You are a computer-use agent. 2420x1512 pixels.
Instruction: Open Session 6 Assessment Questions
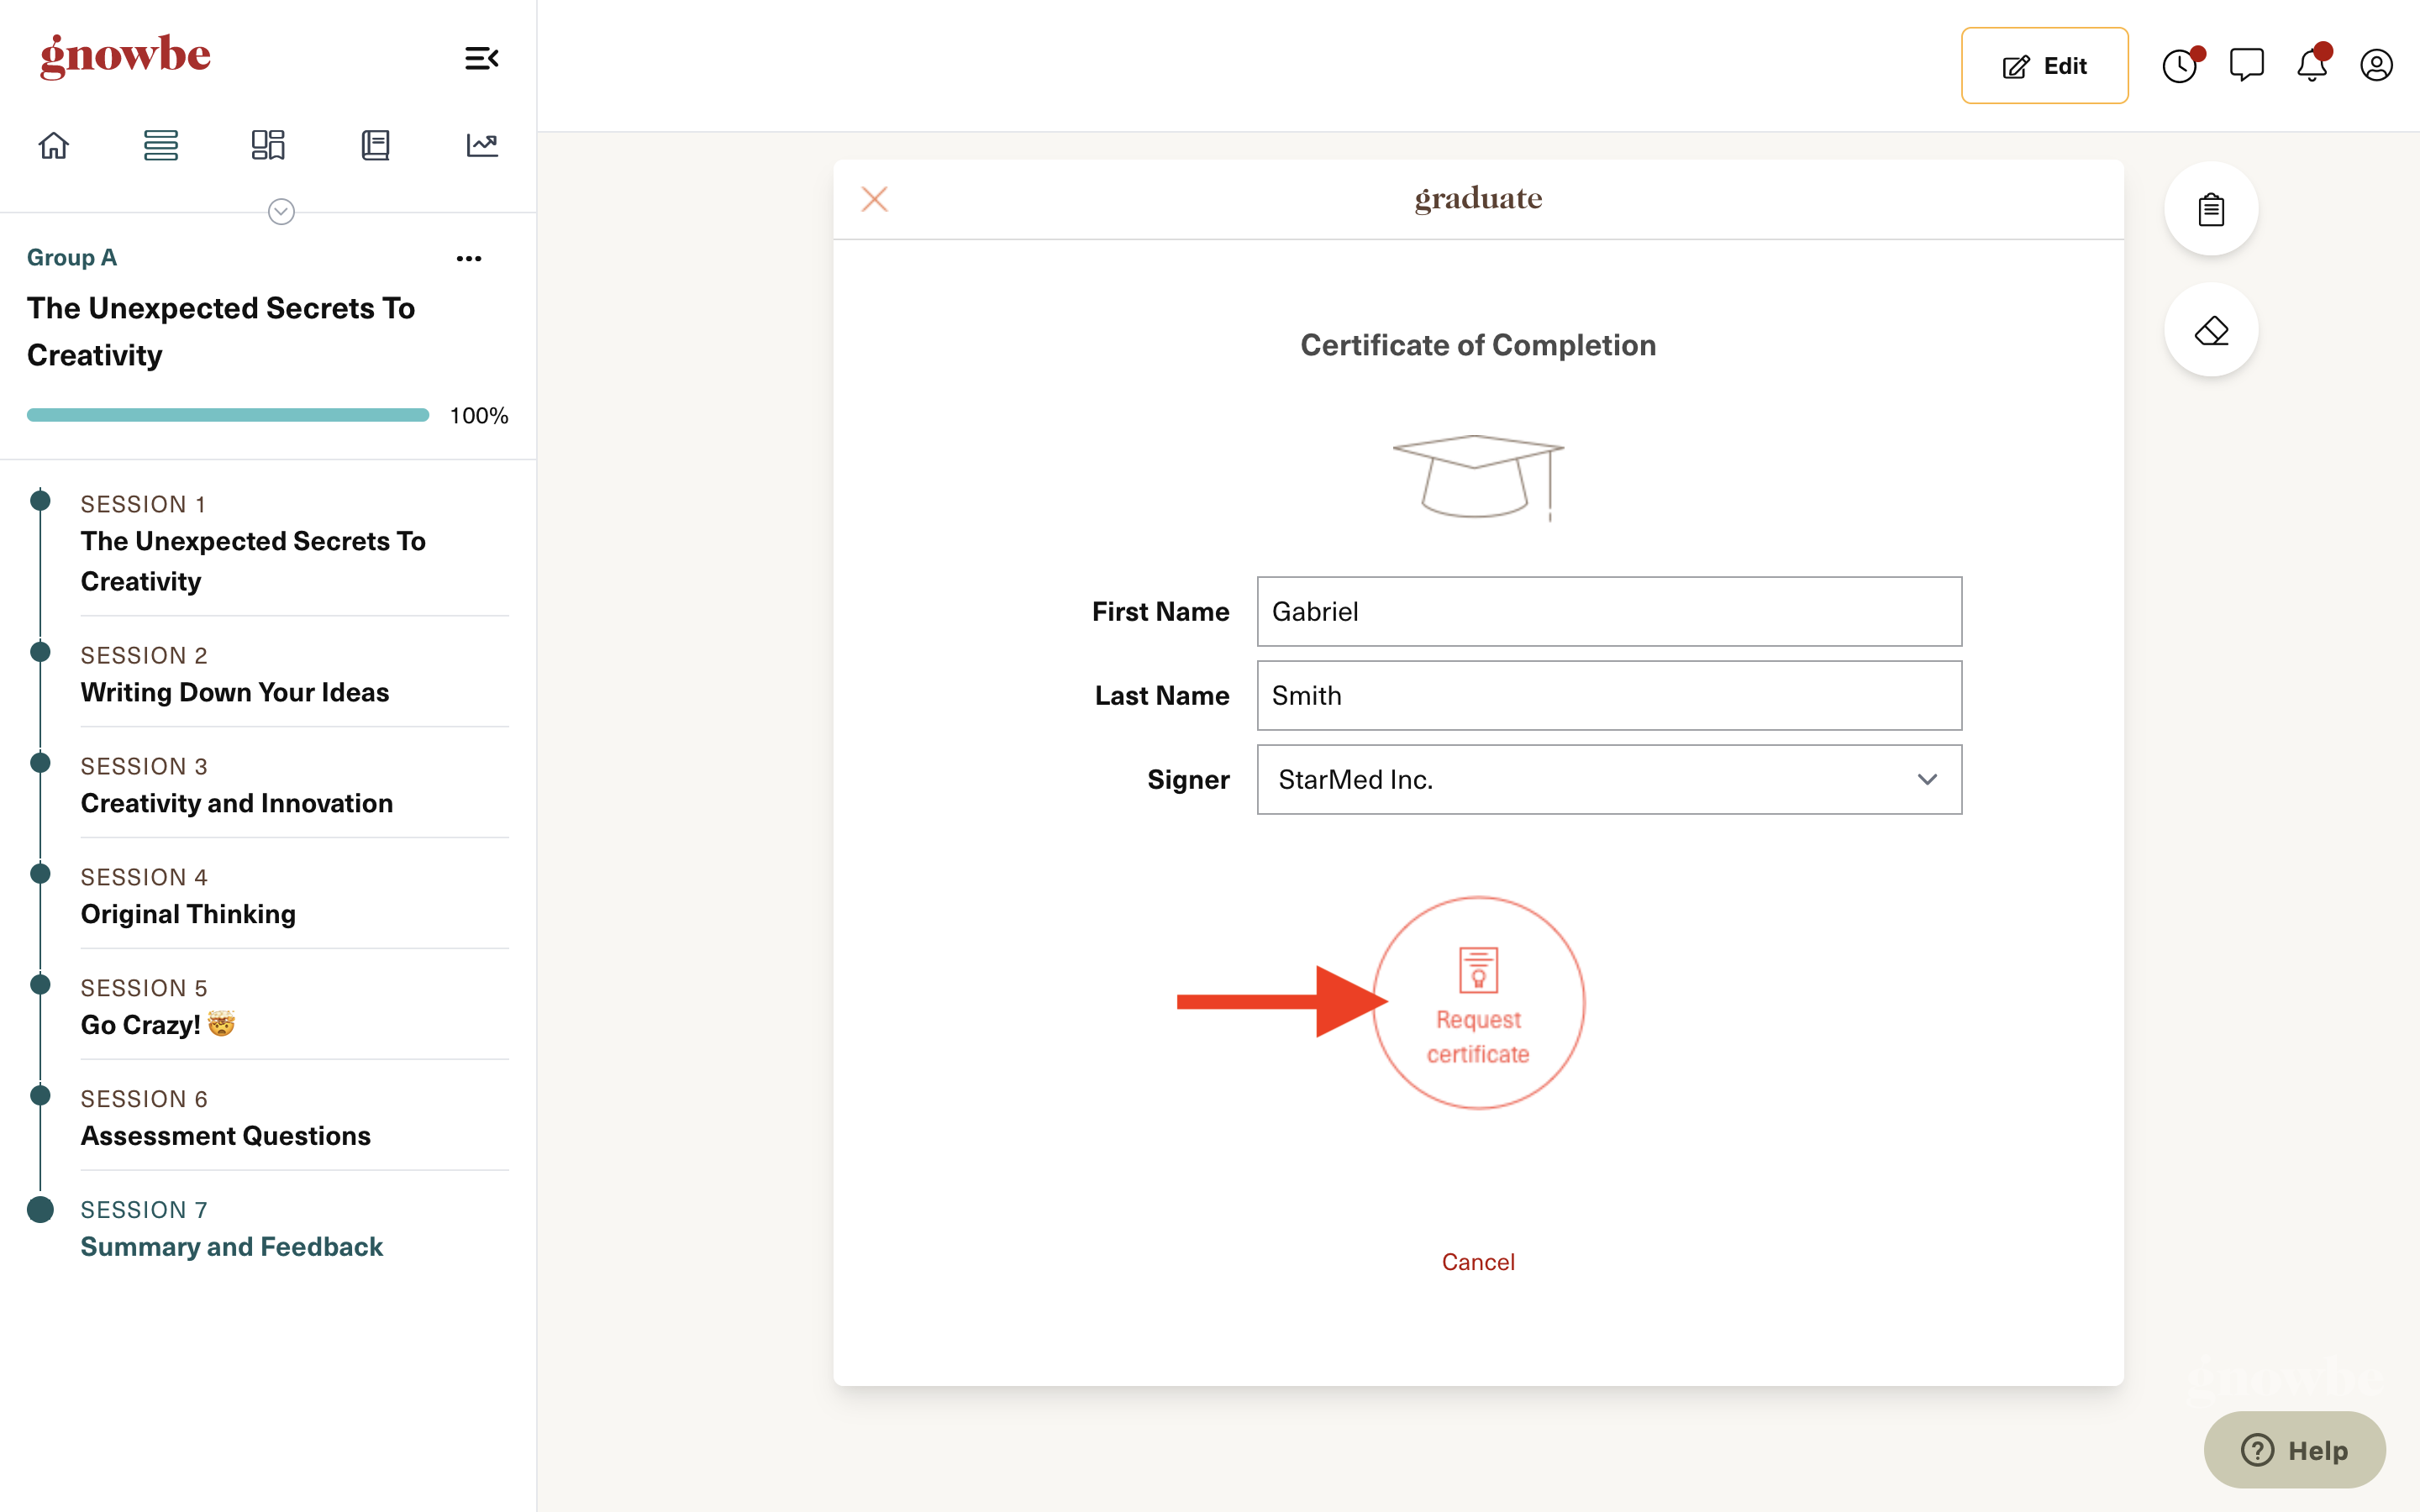(x=294, y=1118)
